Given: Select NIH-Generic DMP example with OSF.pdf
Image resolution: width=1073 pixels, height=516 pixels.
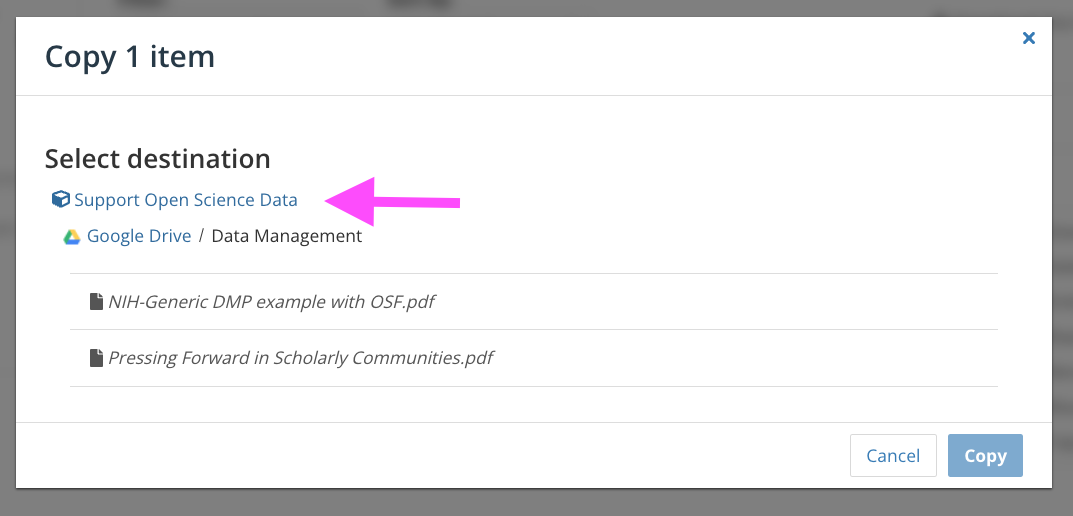Looking at the screenshot, I should [272, 301].
